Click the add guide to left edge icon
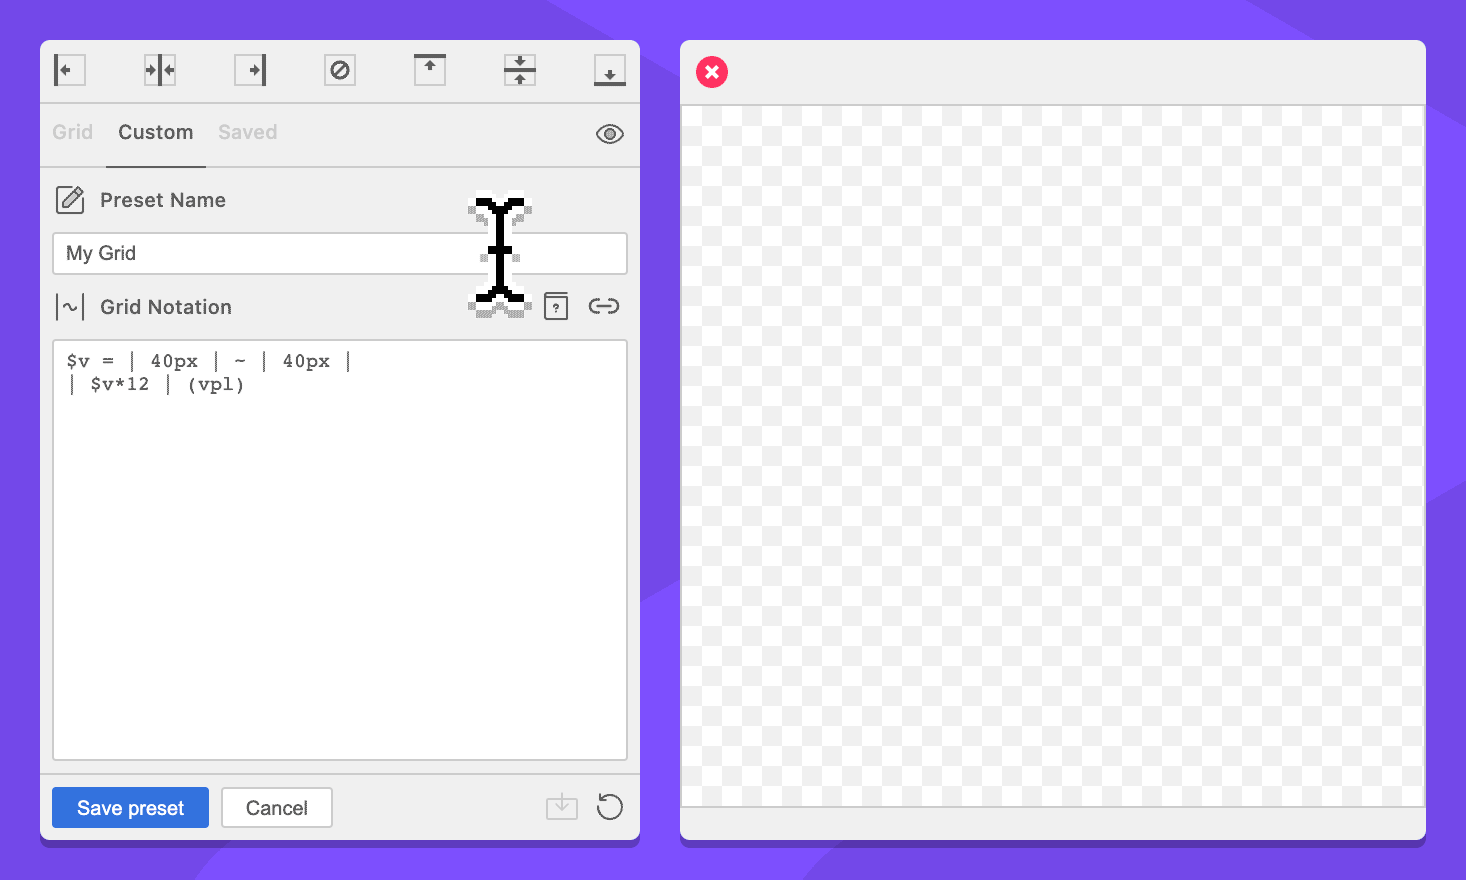The width and height of the screenshot is (1466, 880). click(69, 70)
